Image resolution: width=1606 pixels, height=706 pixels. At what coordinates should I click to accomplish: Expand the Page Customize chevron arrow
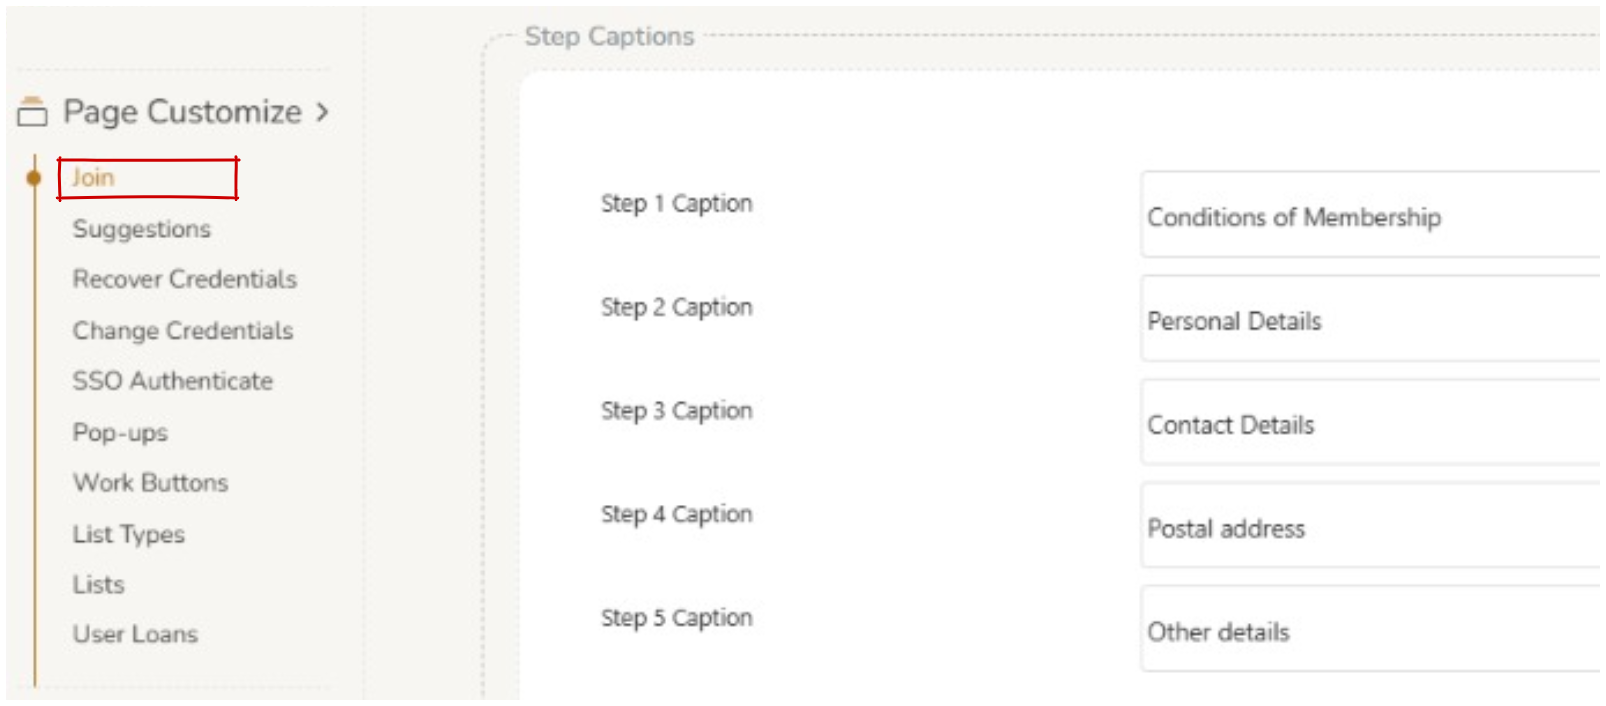point(322,112)
